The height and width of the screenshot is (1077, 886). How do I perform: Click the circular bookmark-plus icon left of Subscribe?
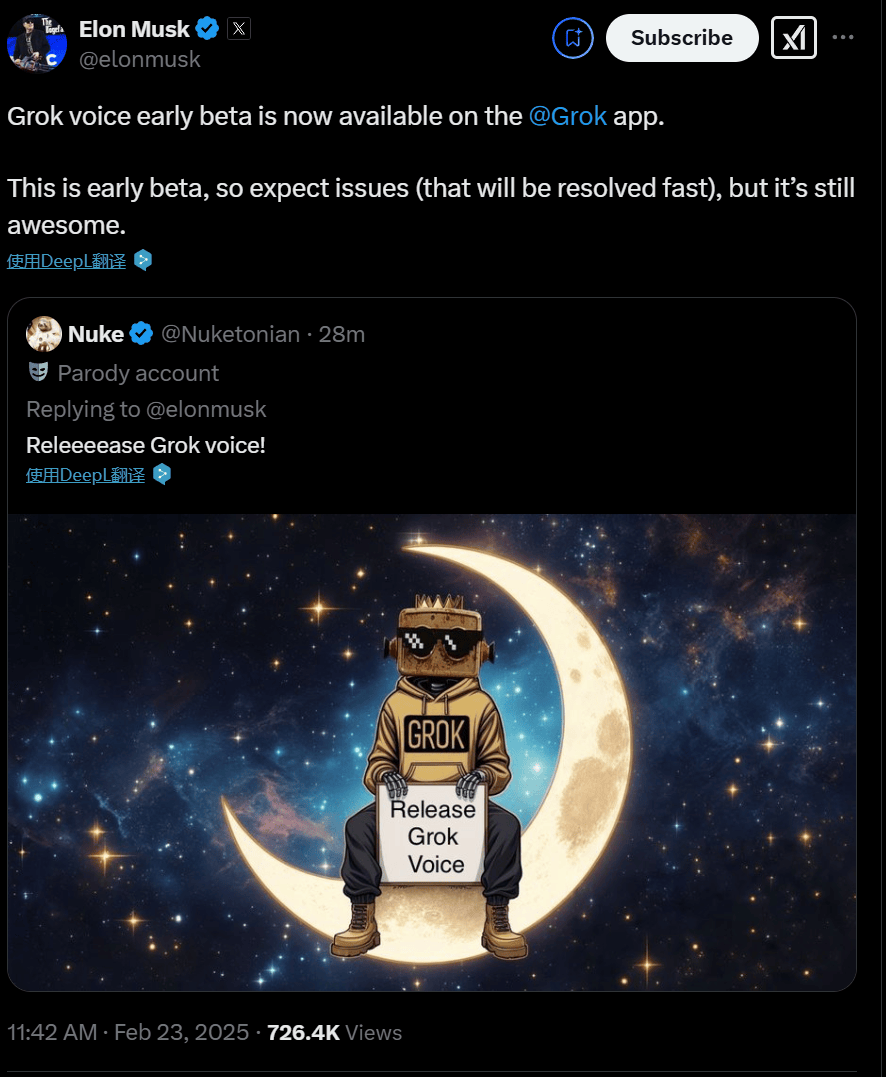[x=573, y=38]
